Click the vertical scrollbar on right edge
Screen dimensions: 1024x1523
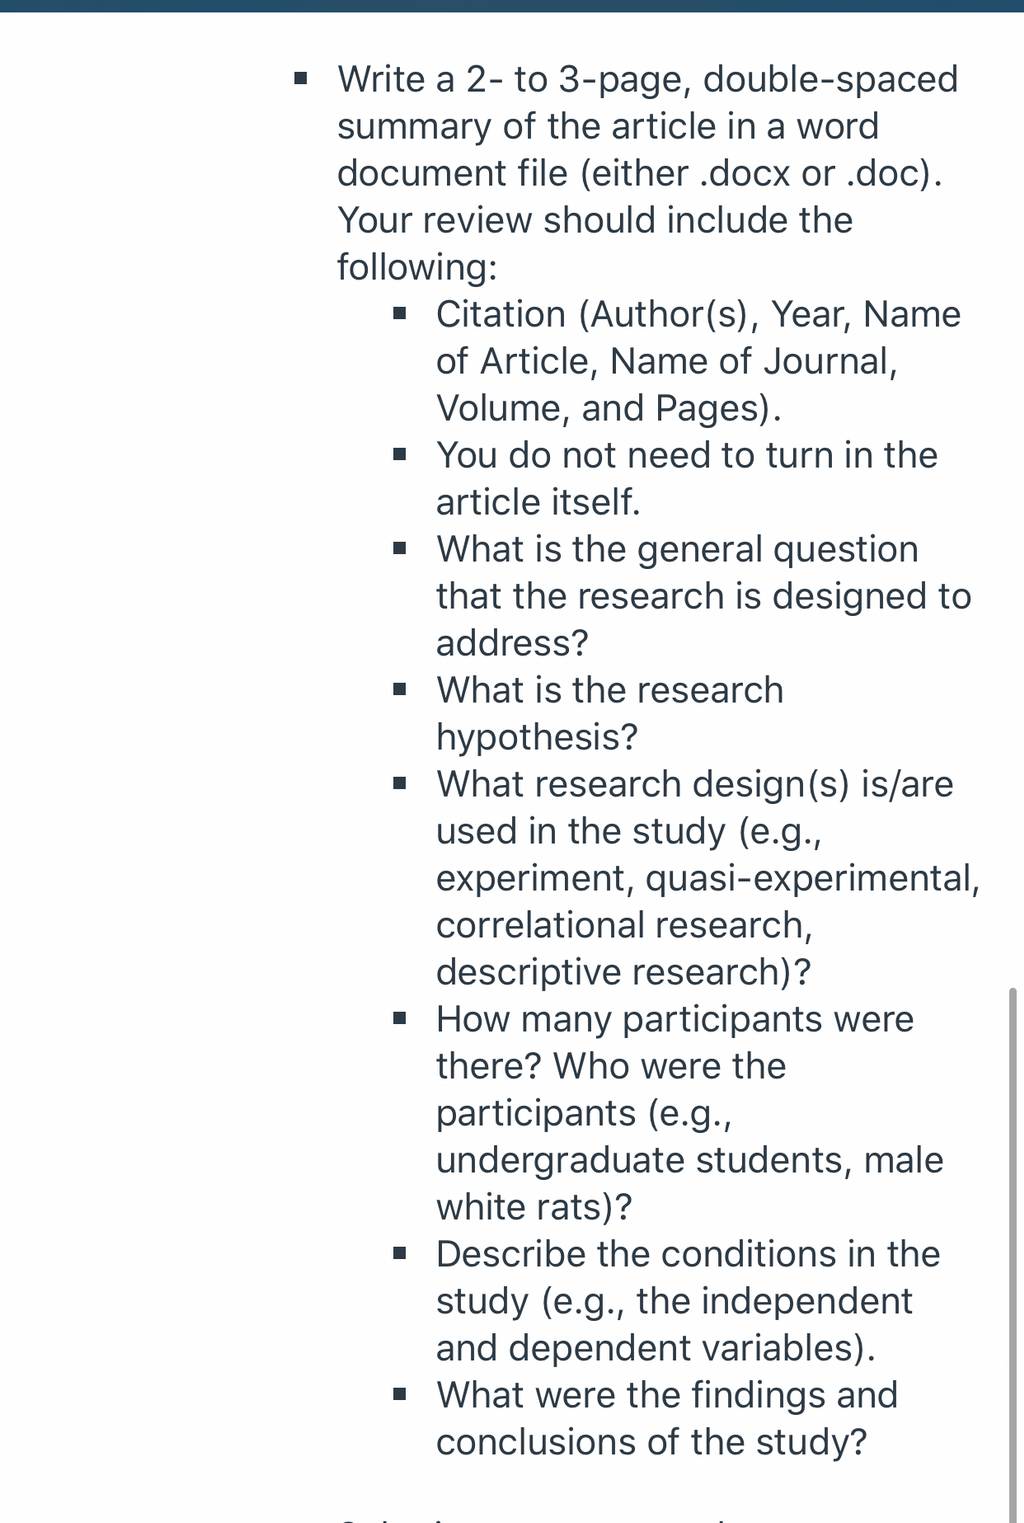coord(1014,1254)
